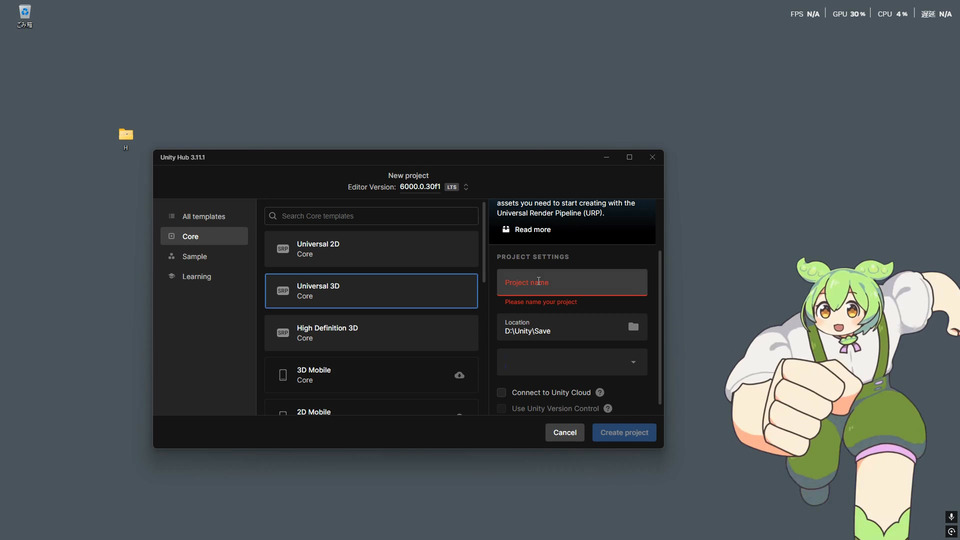
Task: Open help for Use Unity Version Control
Action: [x=607, y=408]
